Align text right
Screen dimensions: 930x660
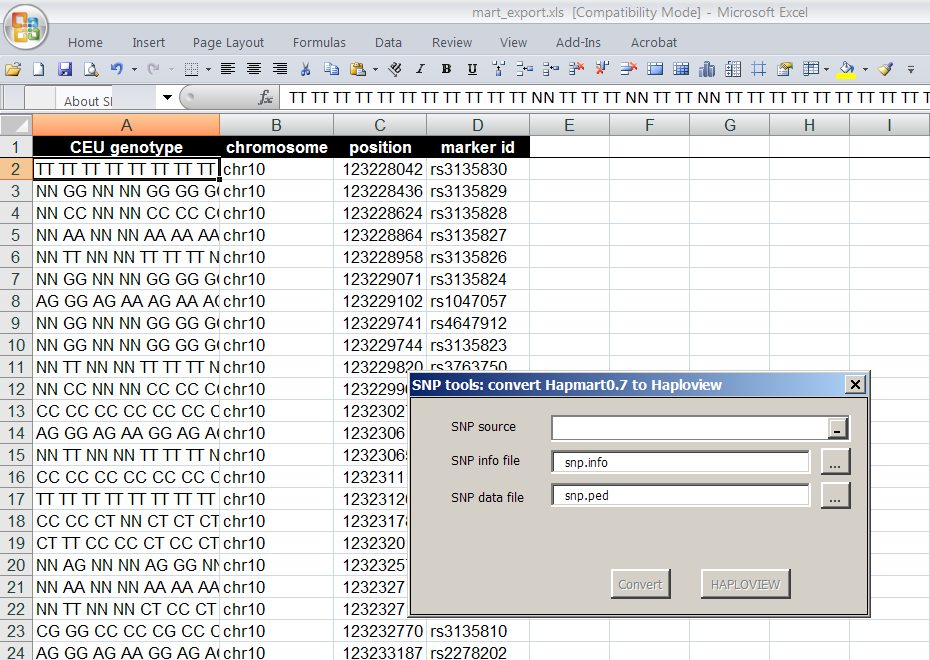(280, 69)
